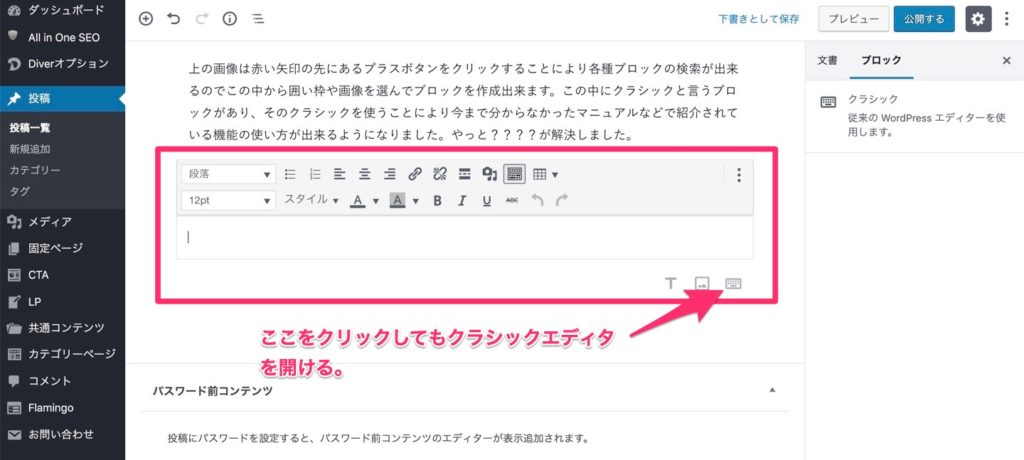
Task: Click the classic toolbar undo arrow
Action: pos(537,200)
